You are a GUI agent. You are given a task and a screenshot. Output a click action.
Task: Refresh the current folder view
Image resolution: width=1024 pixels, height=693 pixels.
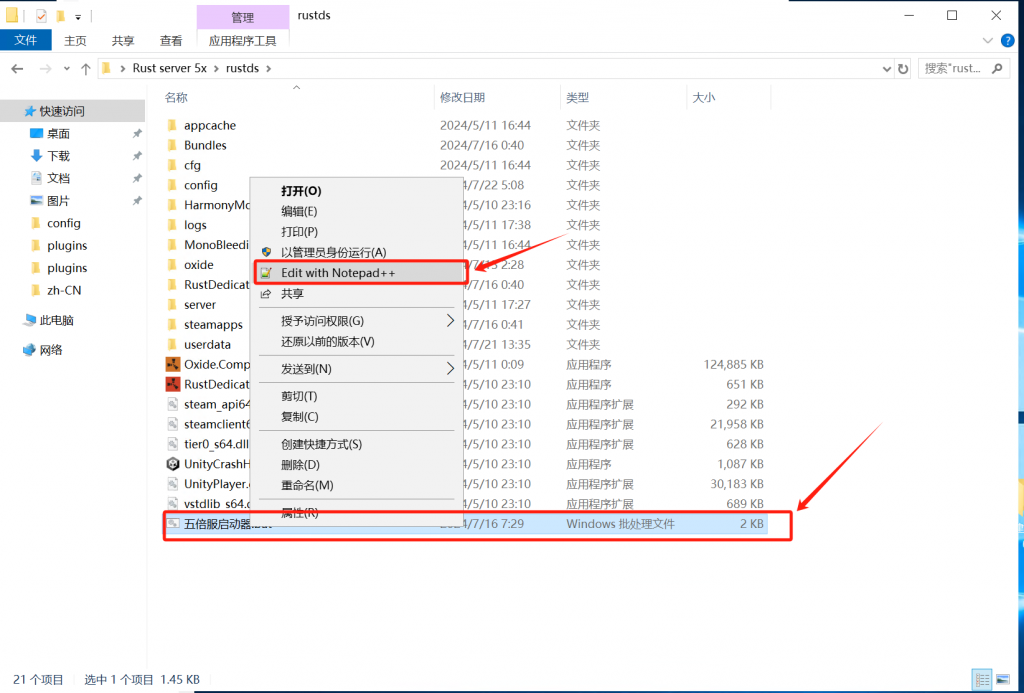point(903,69)
